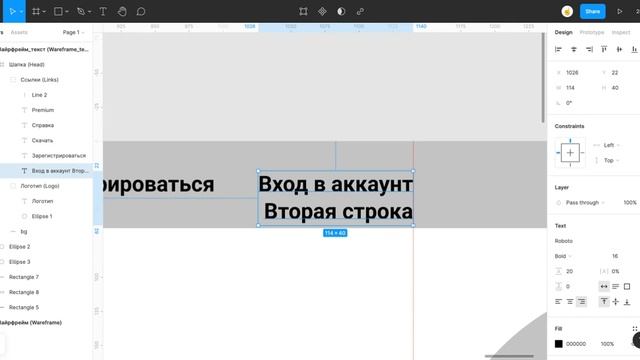This screenshot has width=640, height=360.
Task: Open Bold font weight dropdown
Action: click(x=563, y=256)
